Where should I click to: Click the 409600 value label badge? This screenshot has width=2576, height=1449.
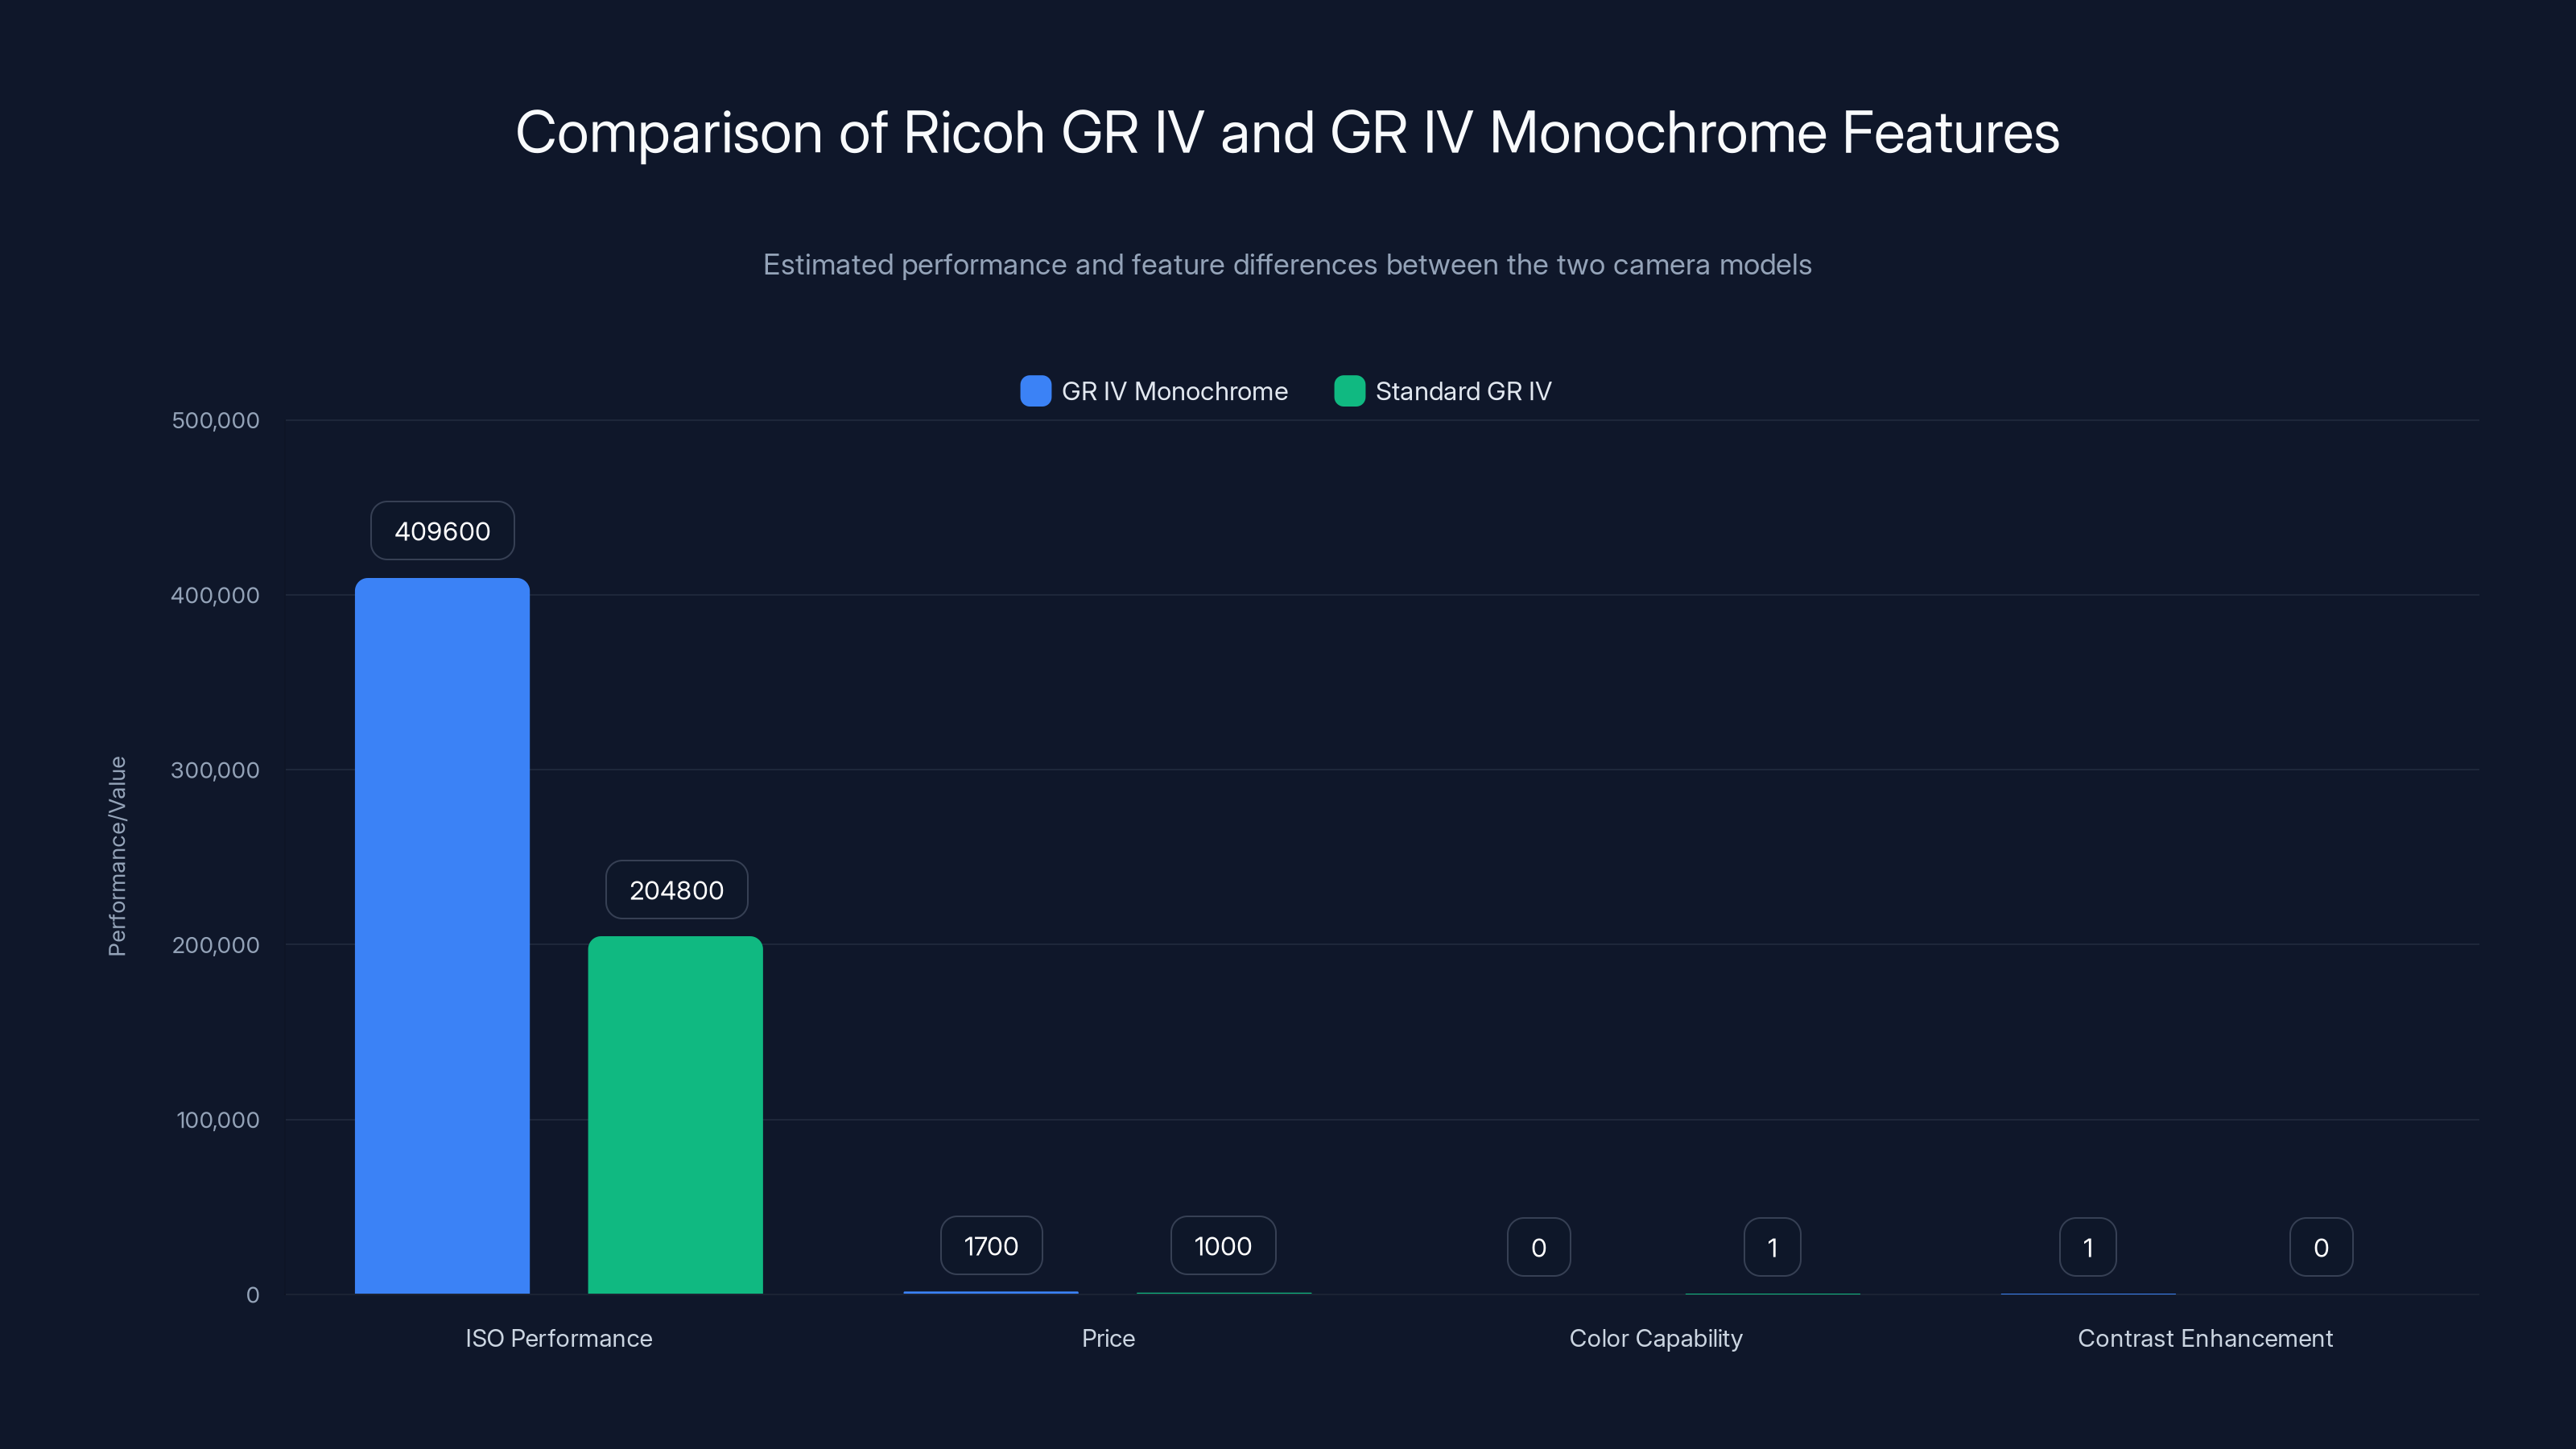(441, 531)
